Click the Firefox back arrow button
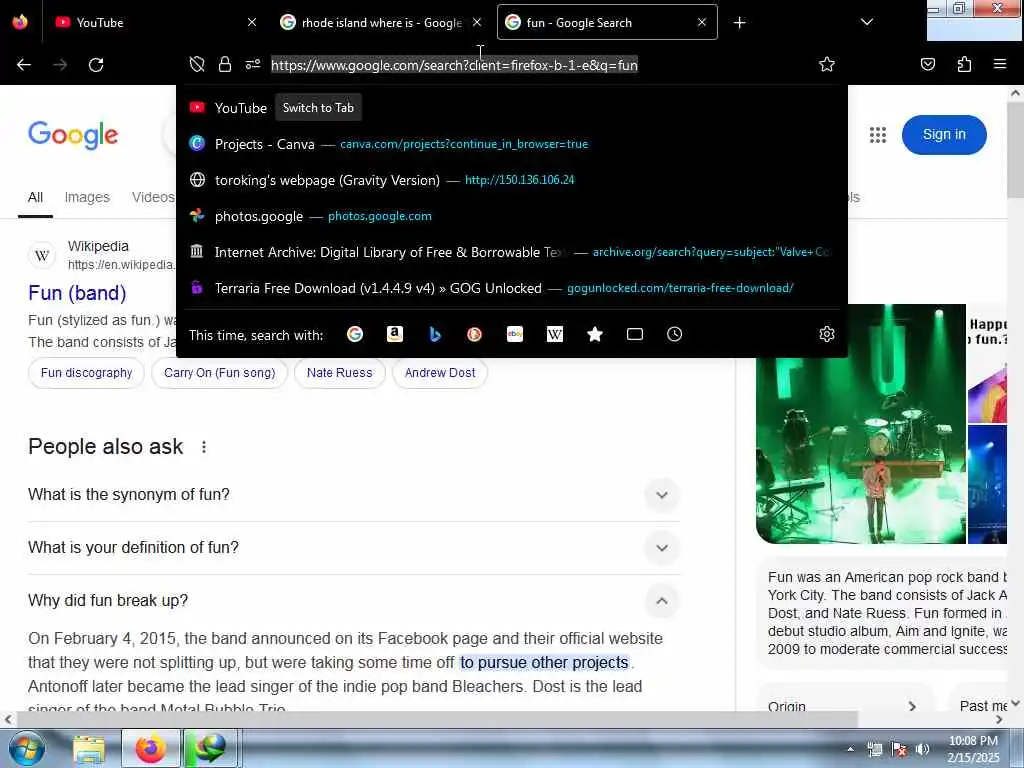 point(24,65)
